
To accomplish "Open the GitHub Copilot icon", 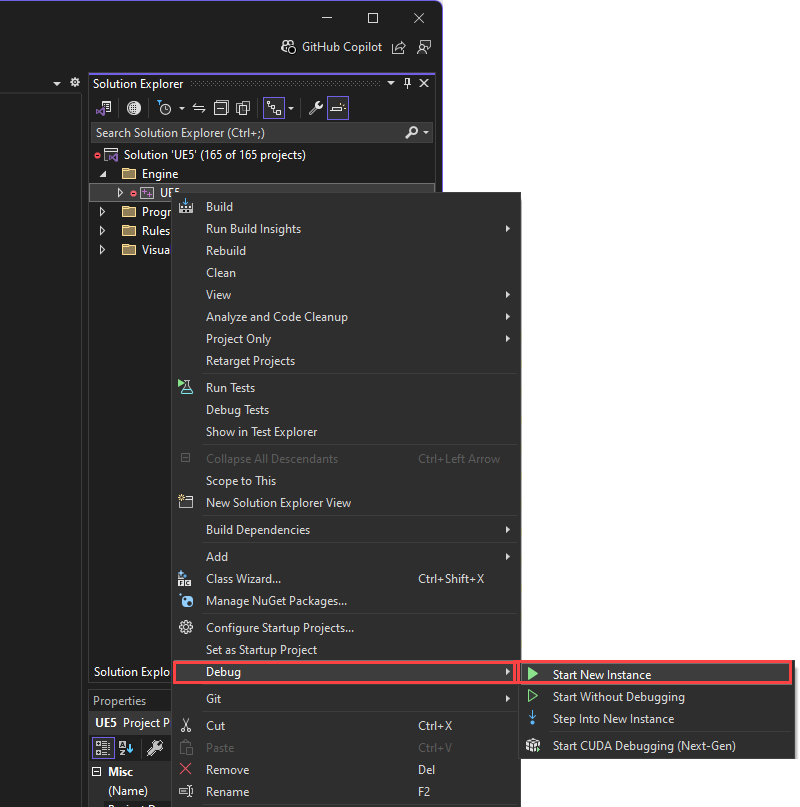I will pos(287,47).
